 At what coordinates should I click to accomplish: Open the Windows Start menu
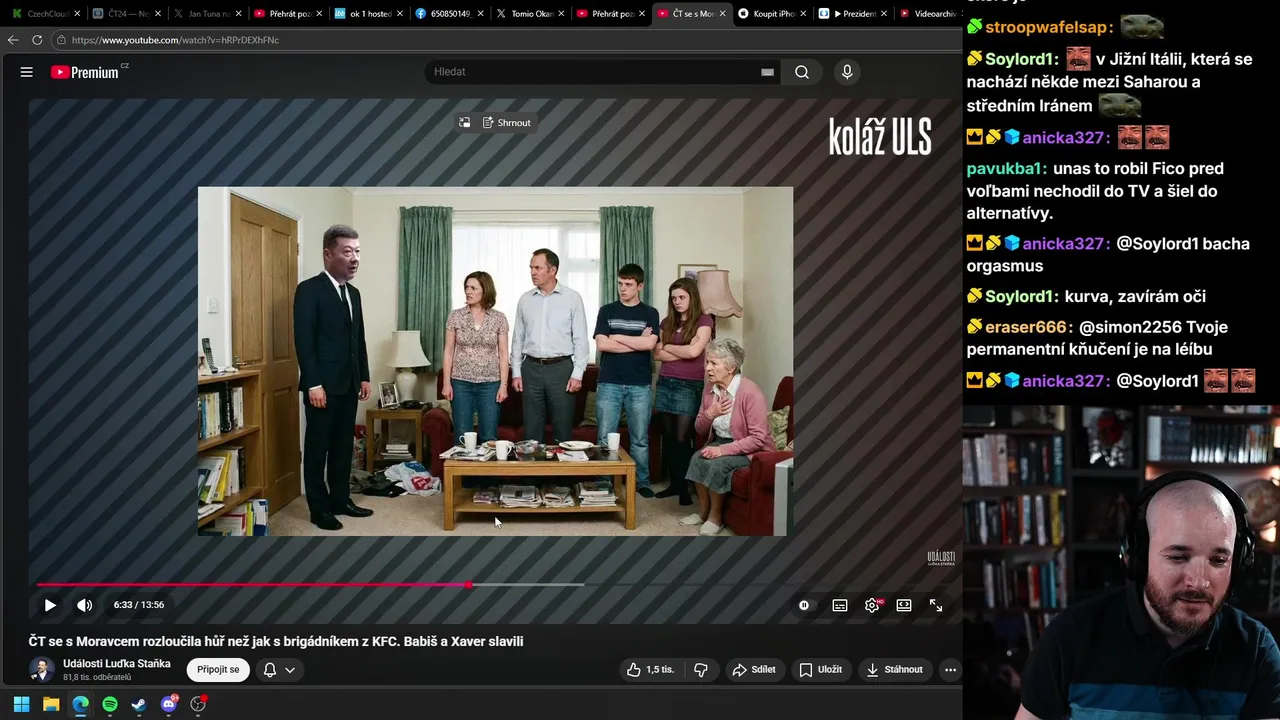pos(21,704)
